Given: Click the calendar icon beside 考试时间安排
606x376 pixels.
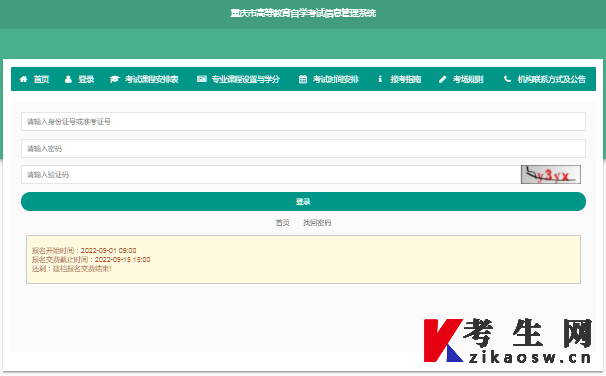Looking at the screenshot, I should point(303,79).
